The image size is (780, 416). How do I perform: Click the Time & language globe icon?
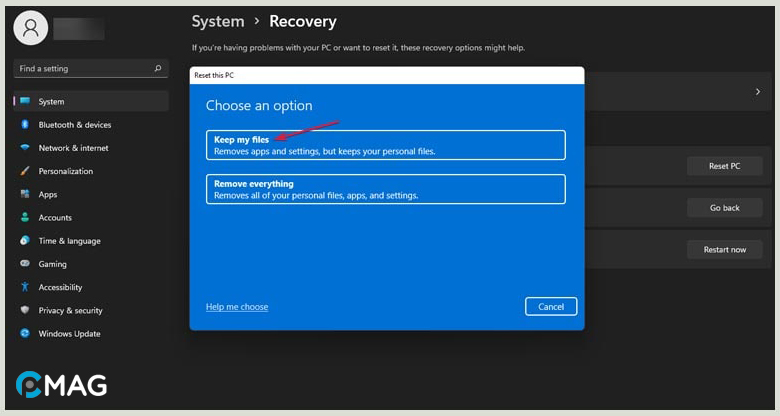pos(25,240)
